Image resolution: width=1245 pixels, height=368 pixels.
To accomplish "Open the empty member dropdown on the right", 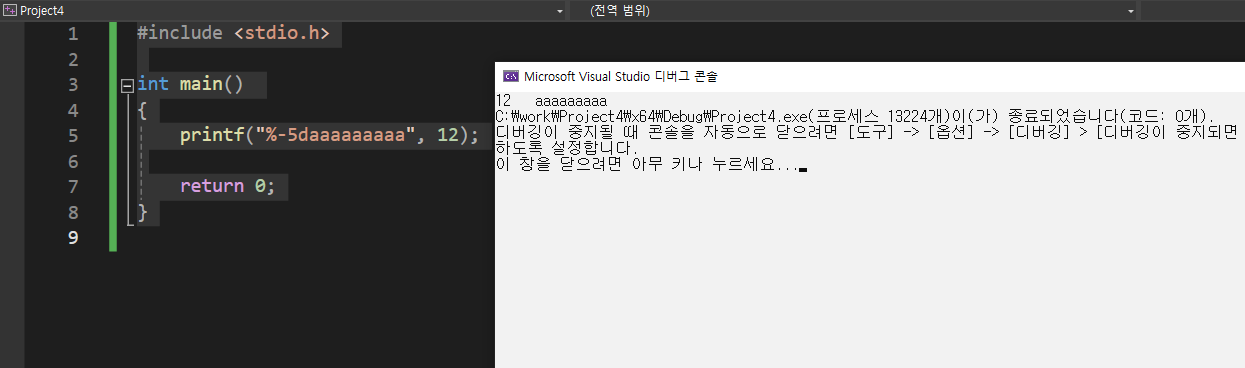I will (x=1192, y=10).
